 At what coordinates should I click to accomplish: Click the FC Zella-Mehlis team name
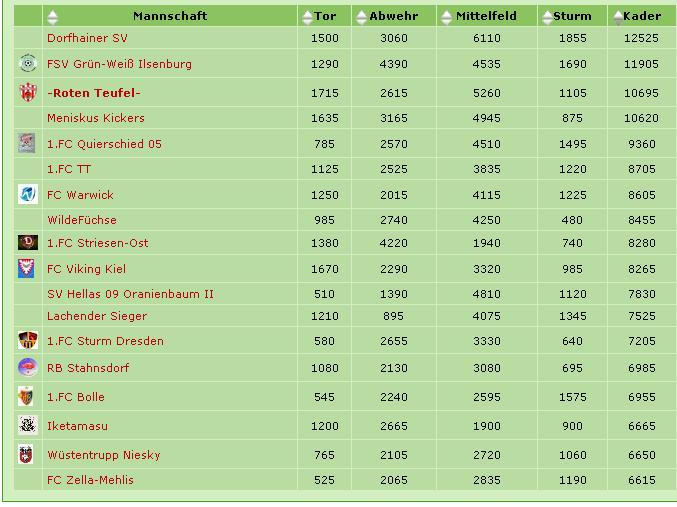pos(90,480)
